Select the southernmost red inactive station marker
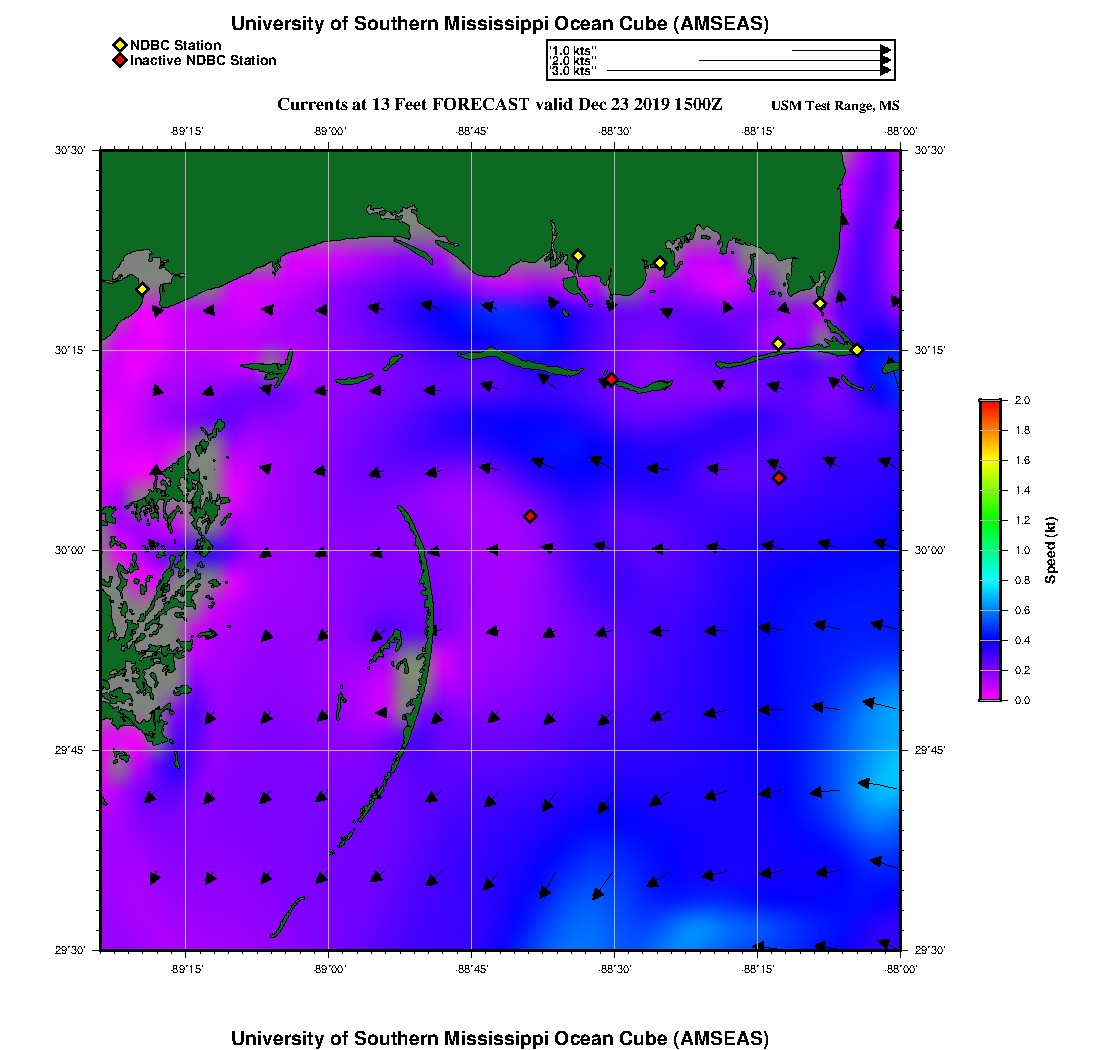Image resolution: width=1100 pixels, height=1050 pixels. coord(530,516)
